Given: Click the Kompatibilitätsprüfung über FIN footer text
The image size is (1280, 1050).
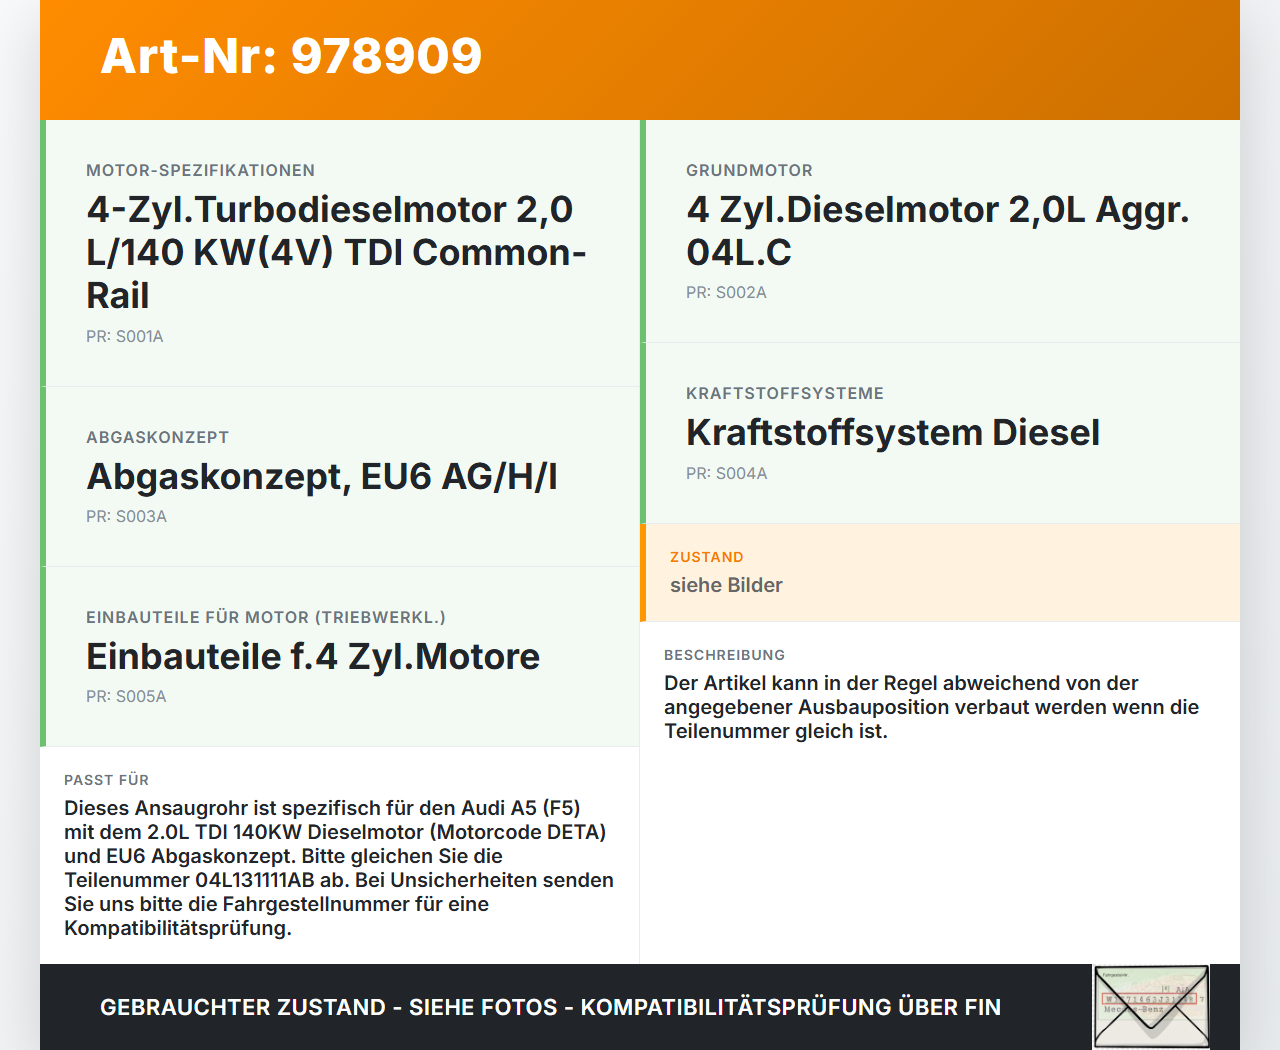Looking at the screenshot, I should (790, 1007).
